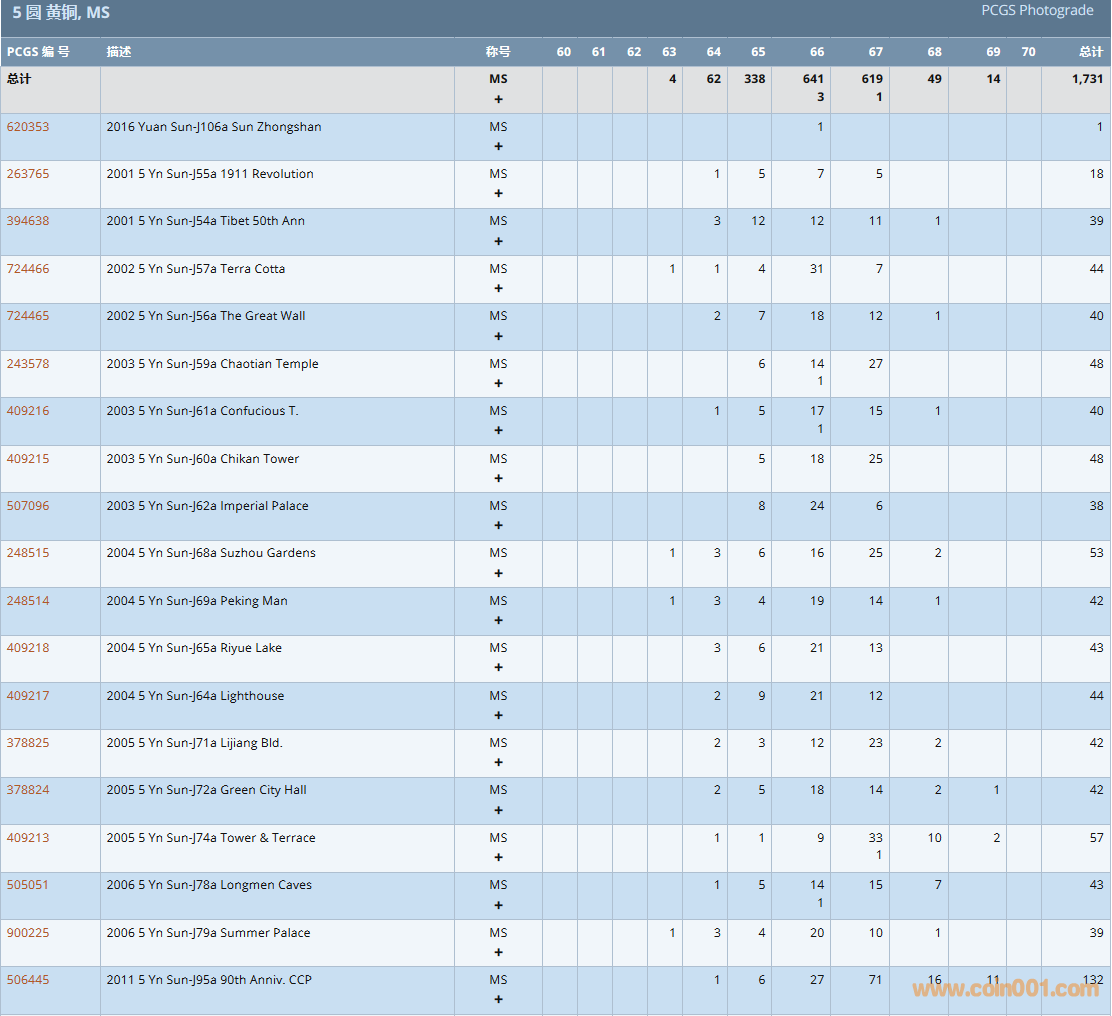Click the 描述 column header
Image resolution: width=1112 pixels, height=1016 pixels.
[119, 52]
